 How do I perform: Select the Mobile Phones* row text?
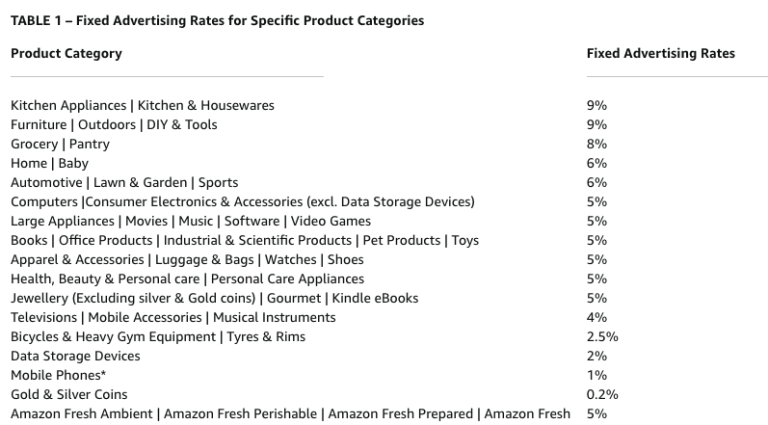click(58, 376)
